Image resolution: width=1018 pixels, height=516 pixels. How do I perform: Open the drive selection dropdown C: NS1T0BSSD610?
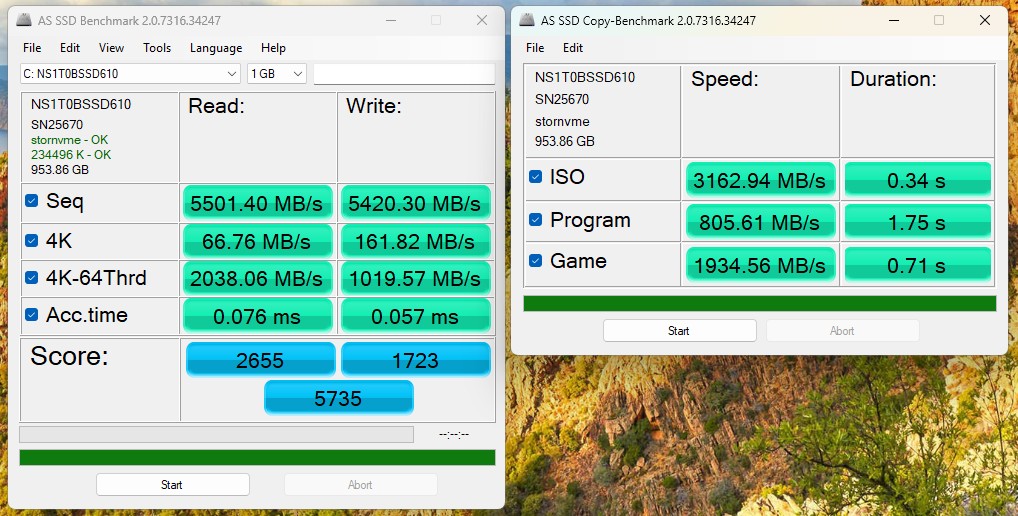[x=130, y=74]
